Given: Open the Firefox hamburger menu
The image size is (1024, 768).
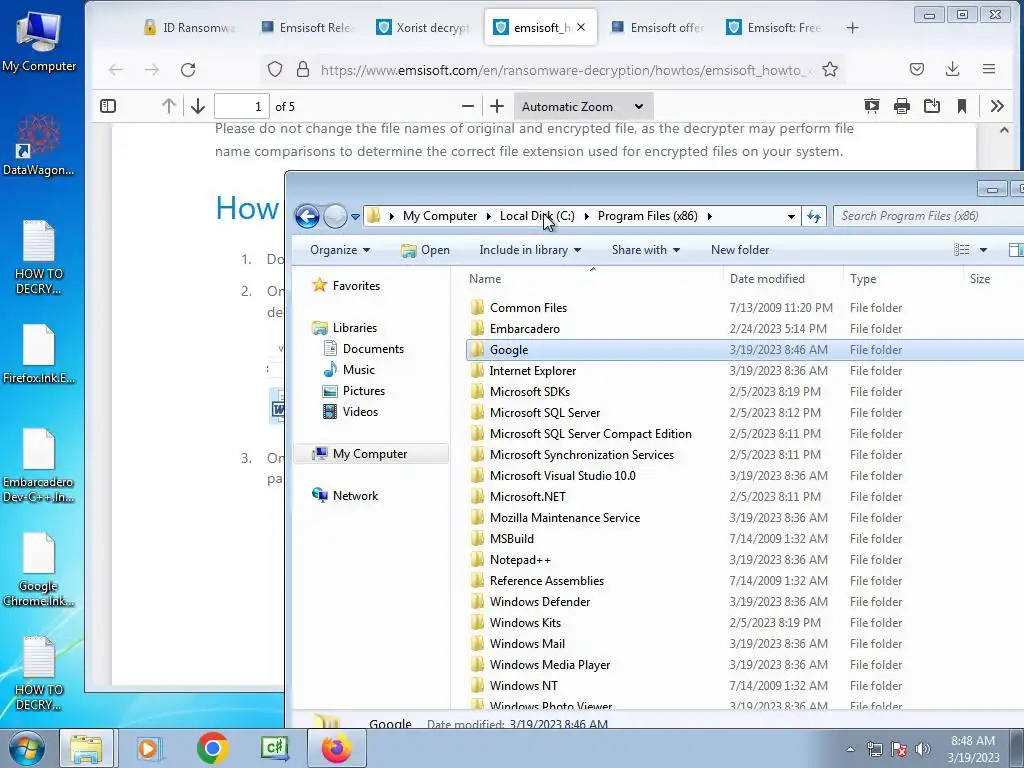Looking at the screenshot, I should tap(989, 69).
